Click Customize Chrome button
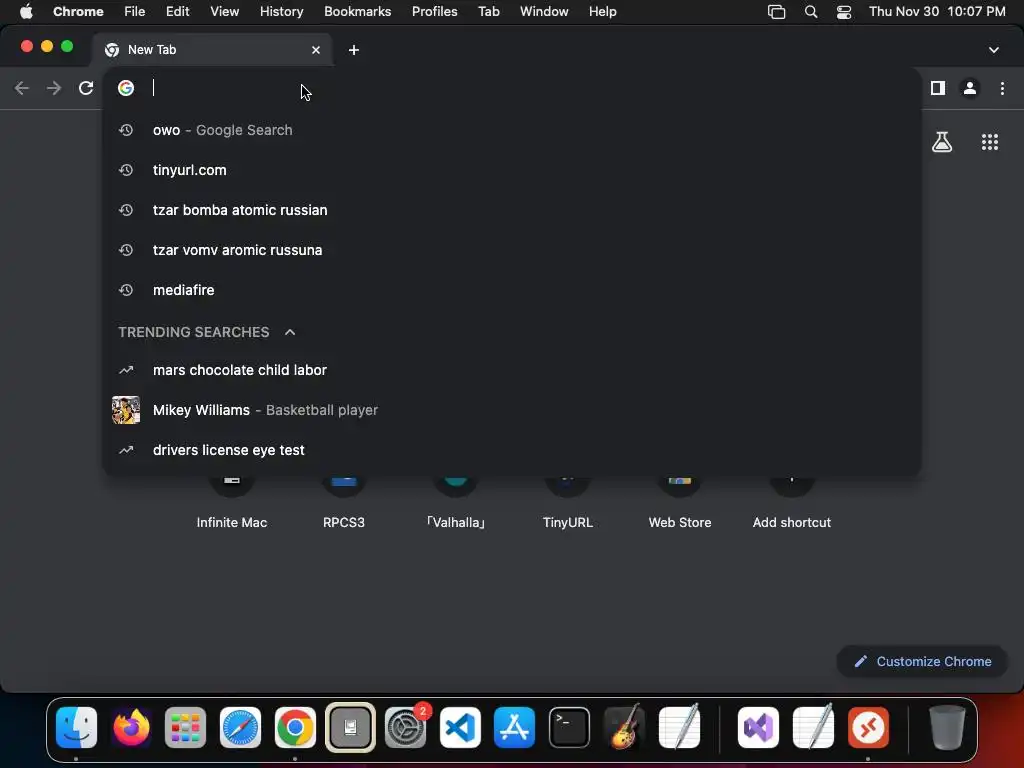This screenshot has width=1024, height=768. [923, 661]
